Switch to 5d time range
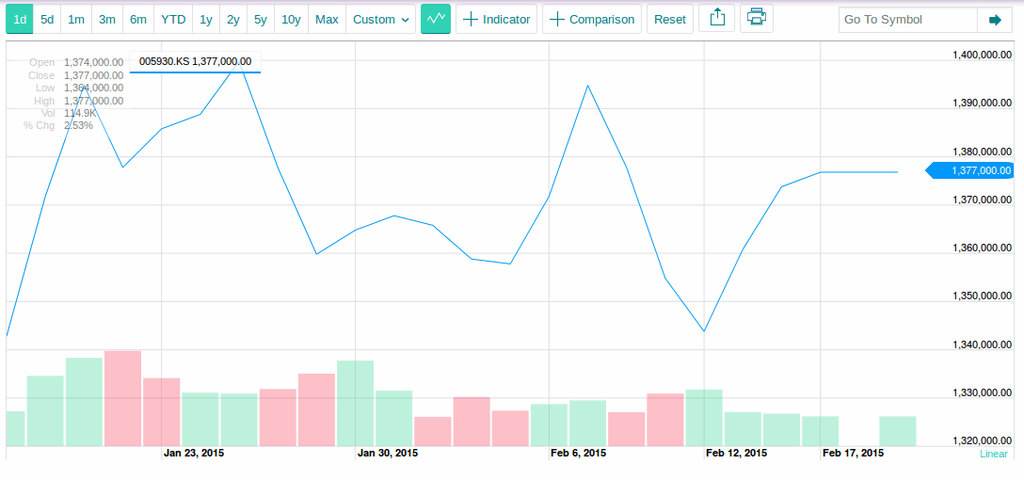The height and width of the screenshot is (480, 1024). 47,19
